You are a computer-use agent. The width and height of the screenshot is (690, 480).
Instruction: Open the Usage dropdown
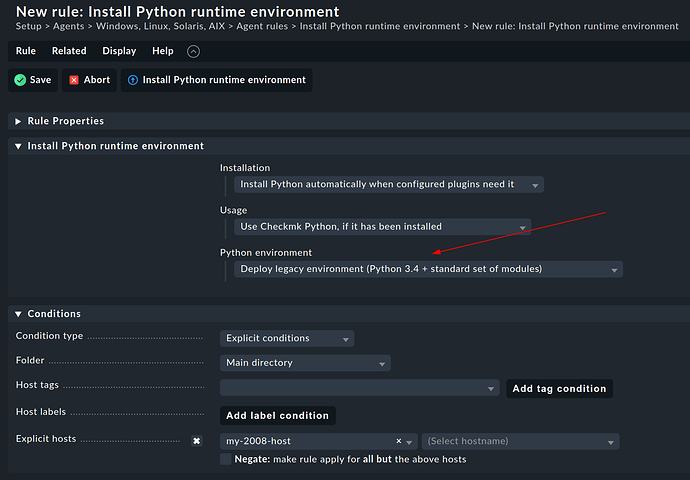(x=384, y=227)
